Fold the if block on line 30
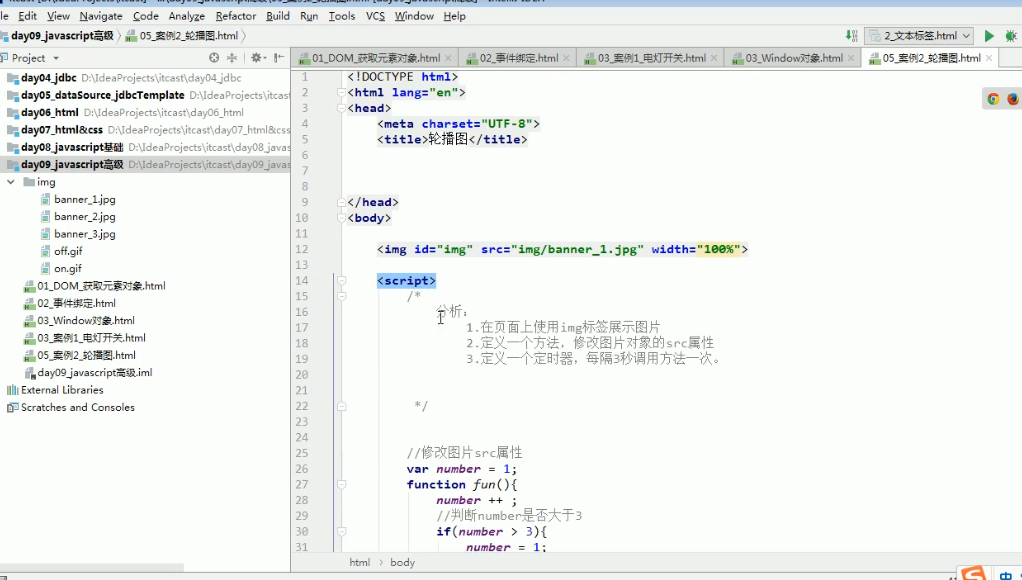The width and height of the screenshot is (1022, 580). [341, 531]
